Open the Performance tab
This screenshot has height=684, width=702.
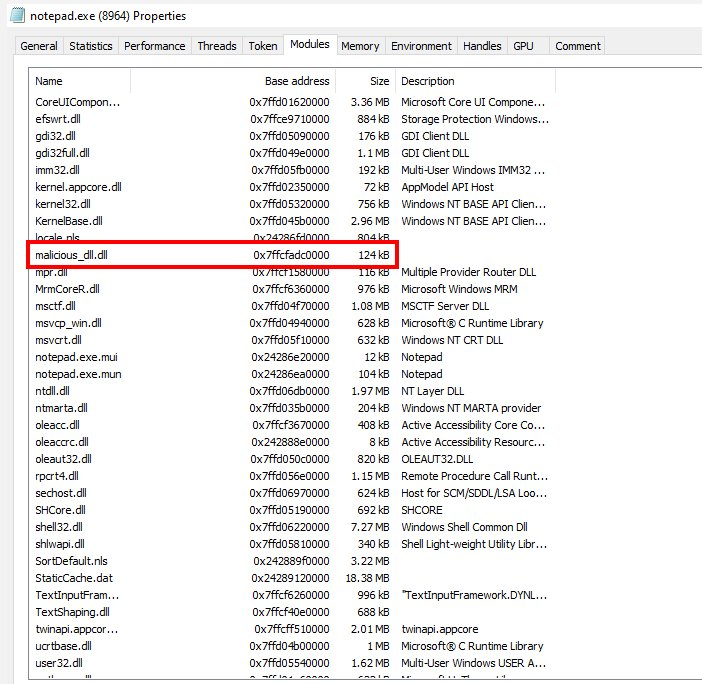[154, 46]
